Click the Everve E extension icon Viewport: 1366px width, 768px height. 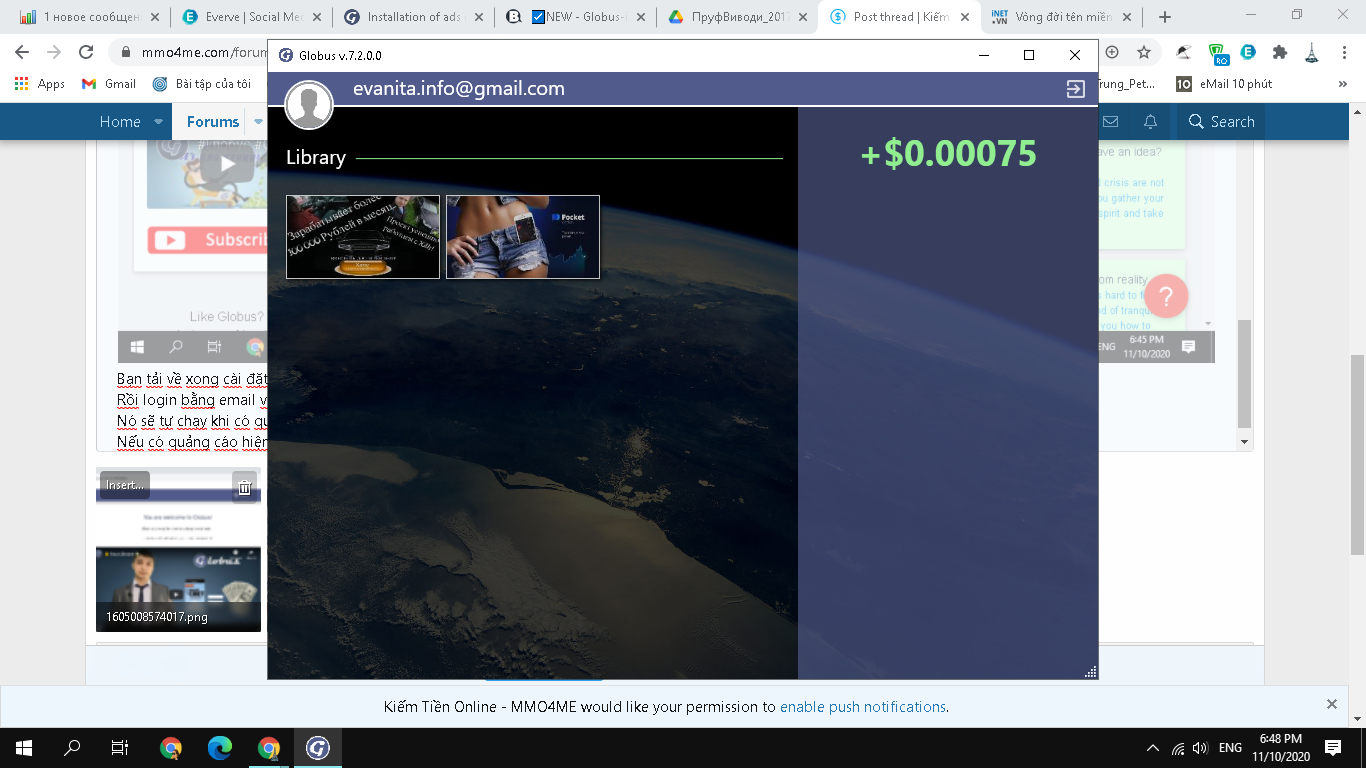pos(1248,52)
